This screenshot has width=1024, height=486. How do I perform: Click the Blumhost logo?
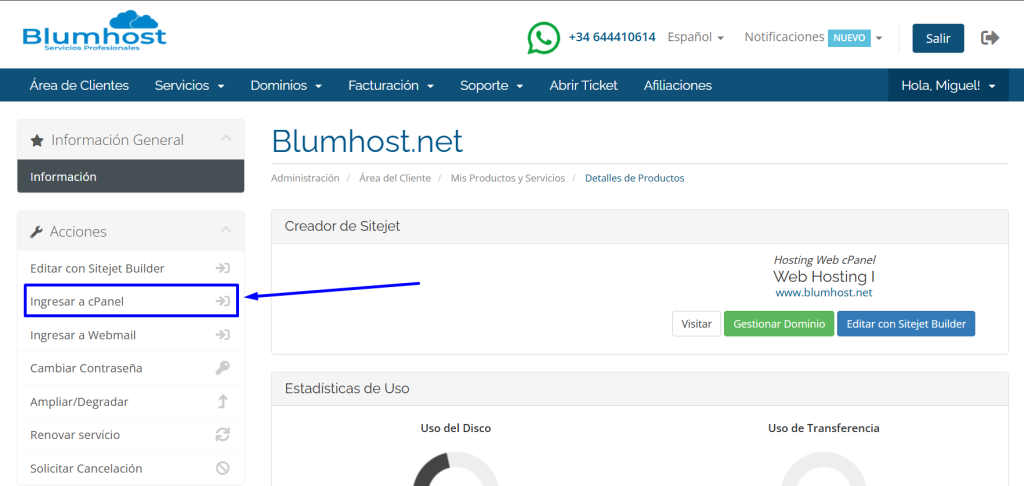(94, 31)
